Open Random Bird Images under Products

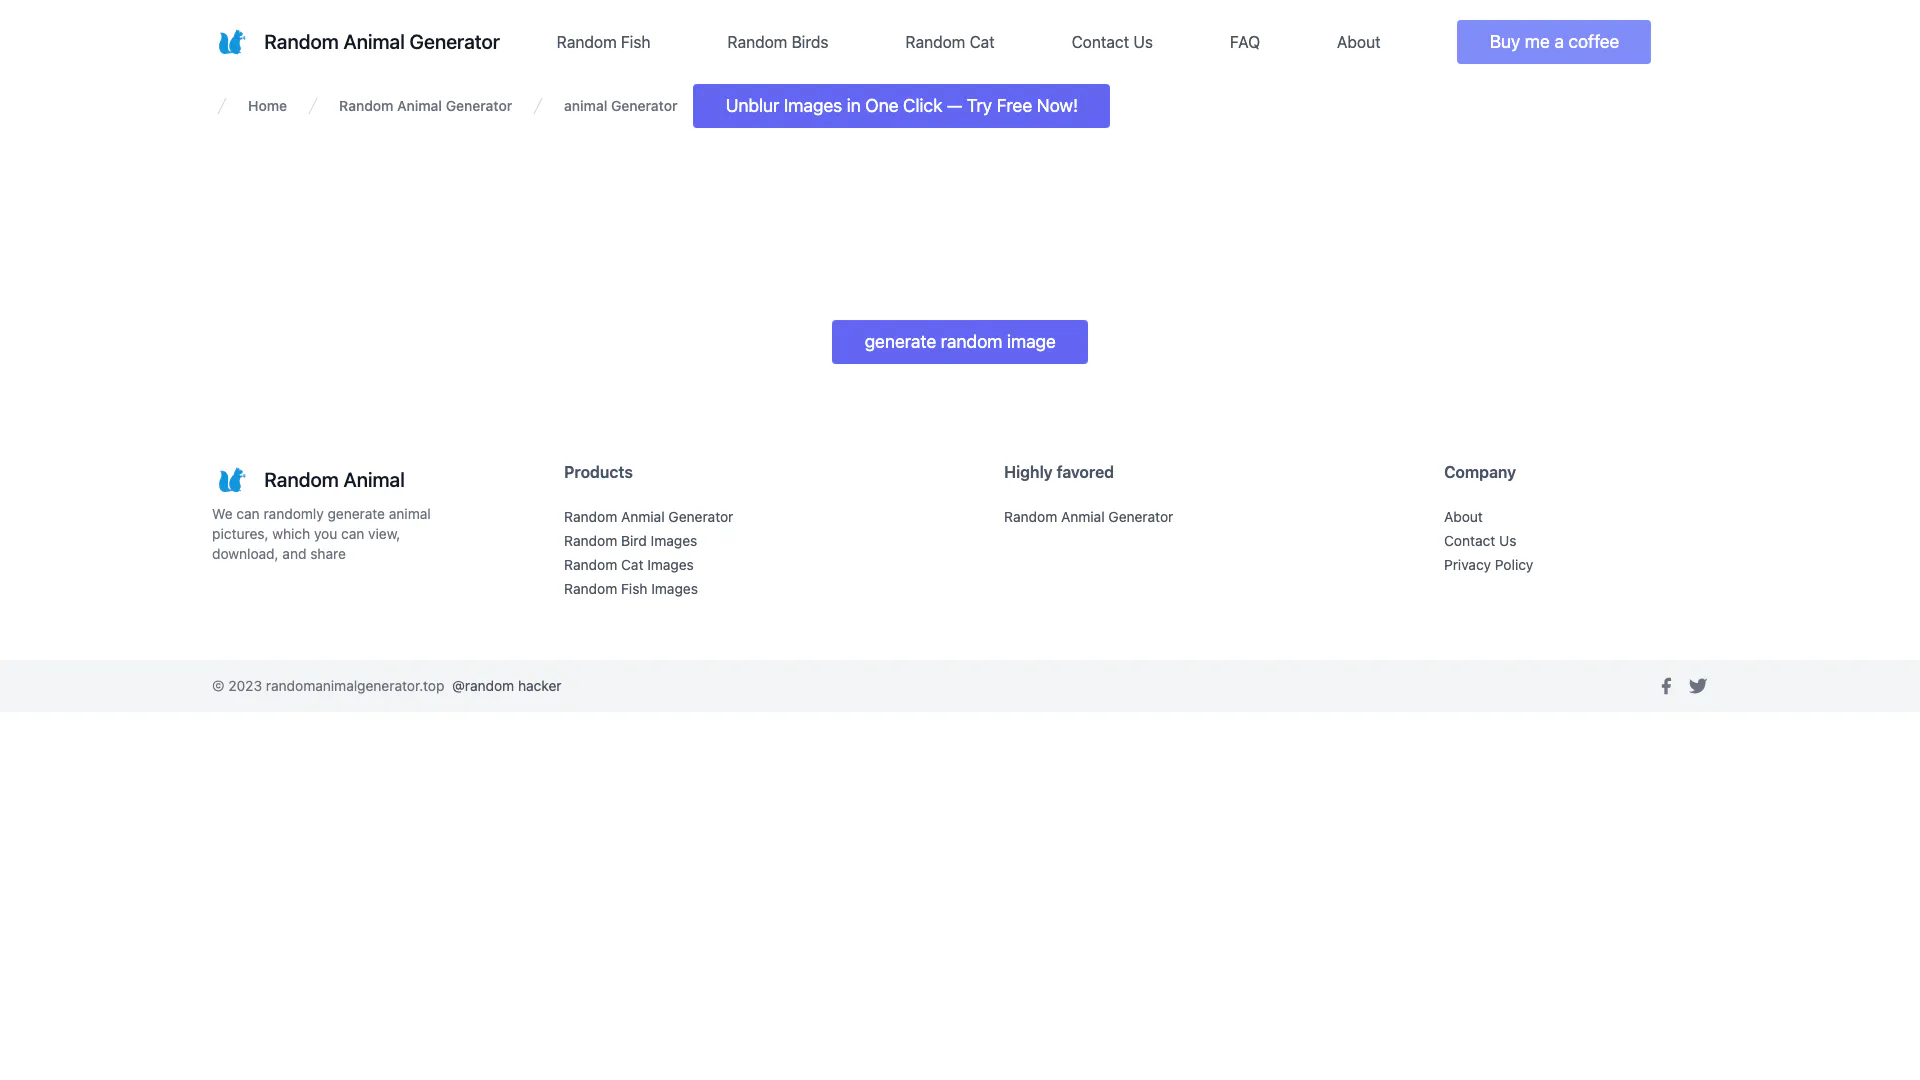630,541
